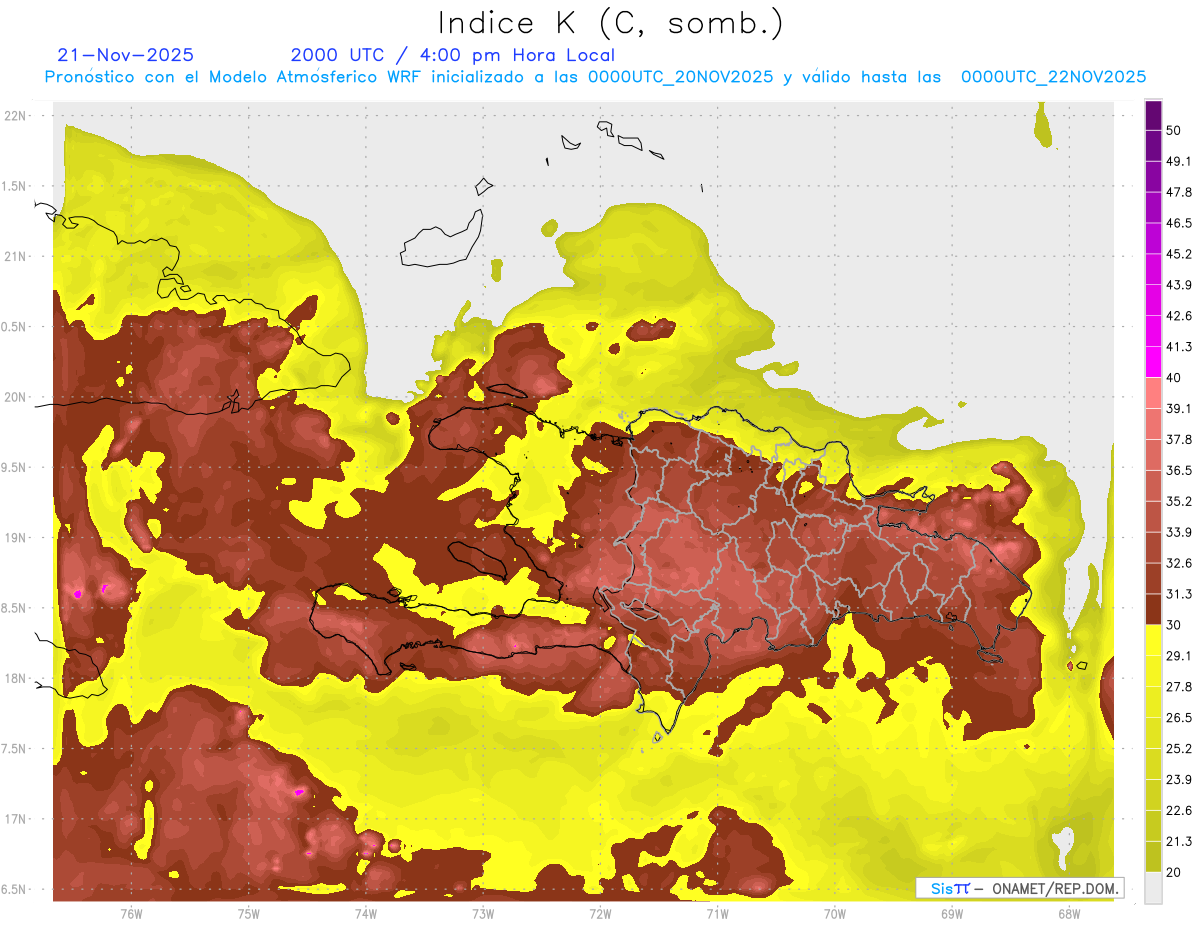This screenshot has width=1200, height=927.
Task: Click the colorbar value '50'
Action: 1174,131
